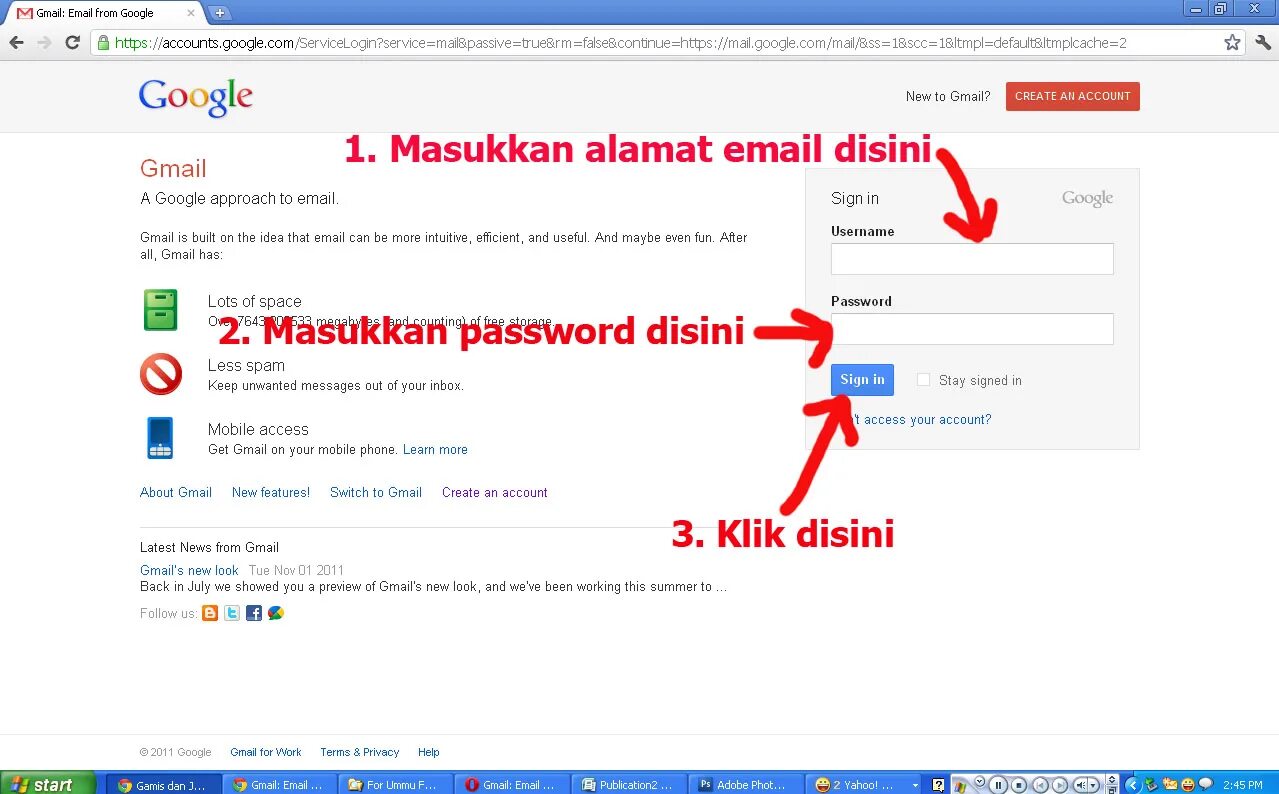Open the Terms & Privacy footer link

click(360, 752)
